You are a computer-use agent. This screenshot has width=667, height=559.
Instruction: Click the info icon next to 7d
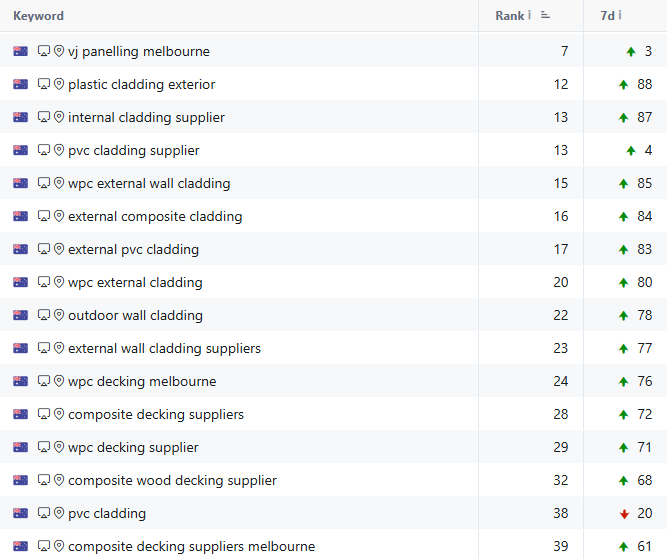pyautogui.click(x=620, y=15)
